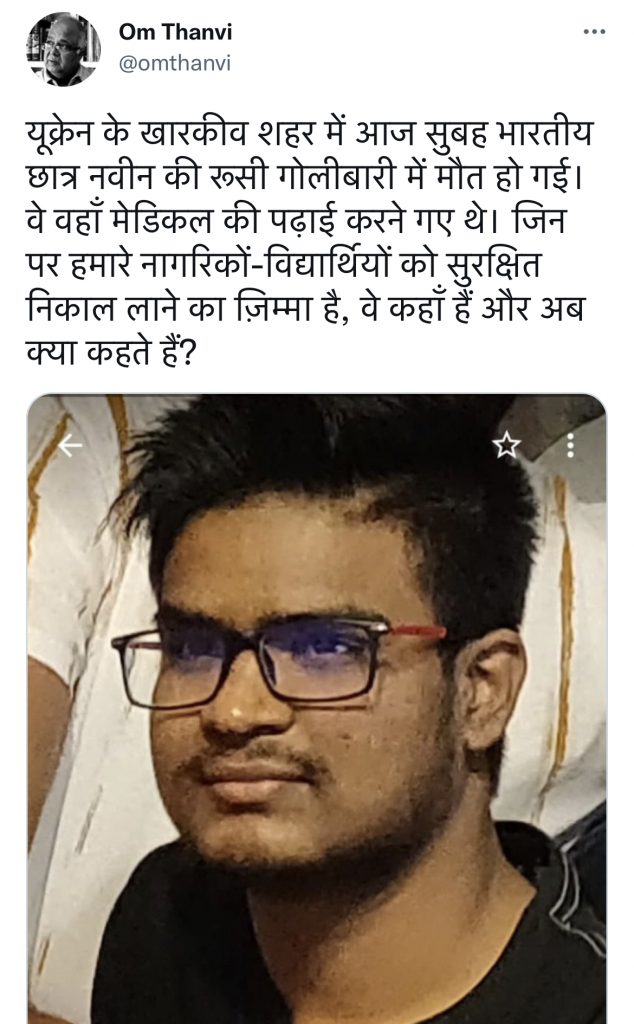Open the vertical three-dot menu on photo
This screenshot has width=634, height=1024.
click(570, 445)
